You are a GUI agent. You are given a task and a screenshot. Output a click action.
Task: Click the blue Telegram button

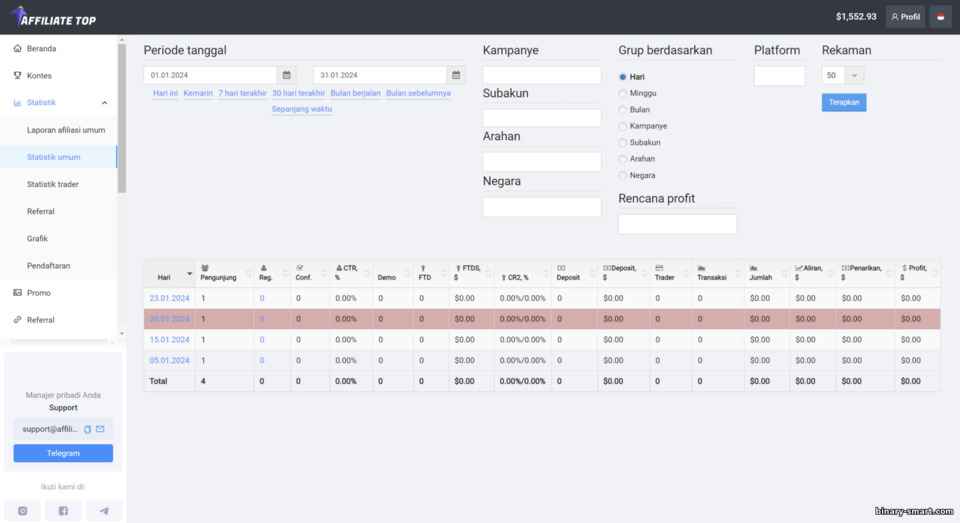(x=63, y=453)
